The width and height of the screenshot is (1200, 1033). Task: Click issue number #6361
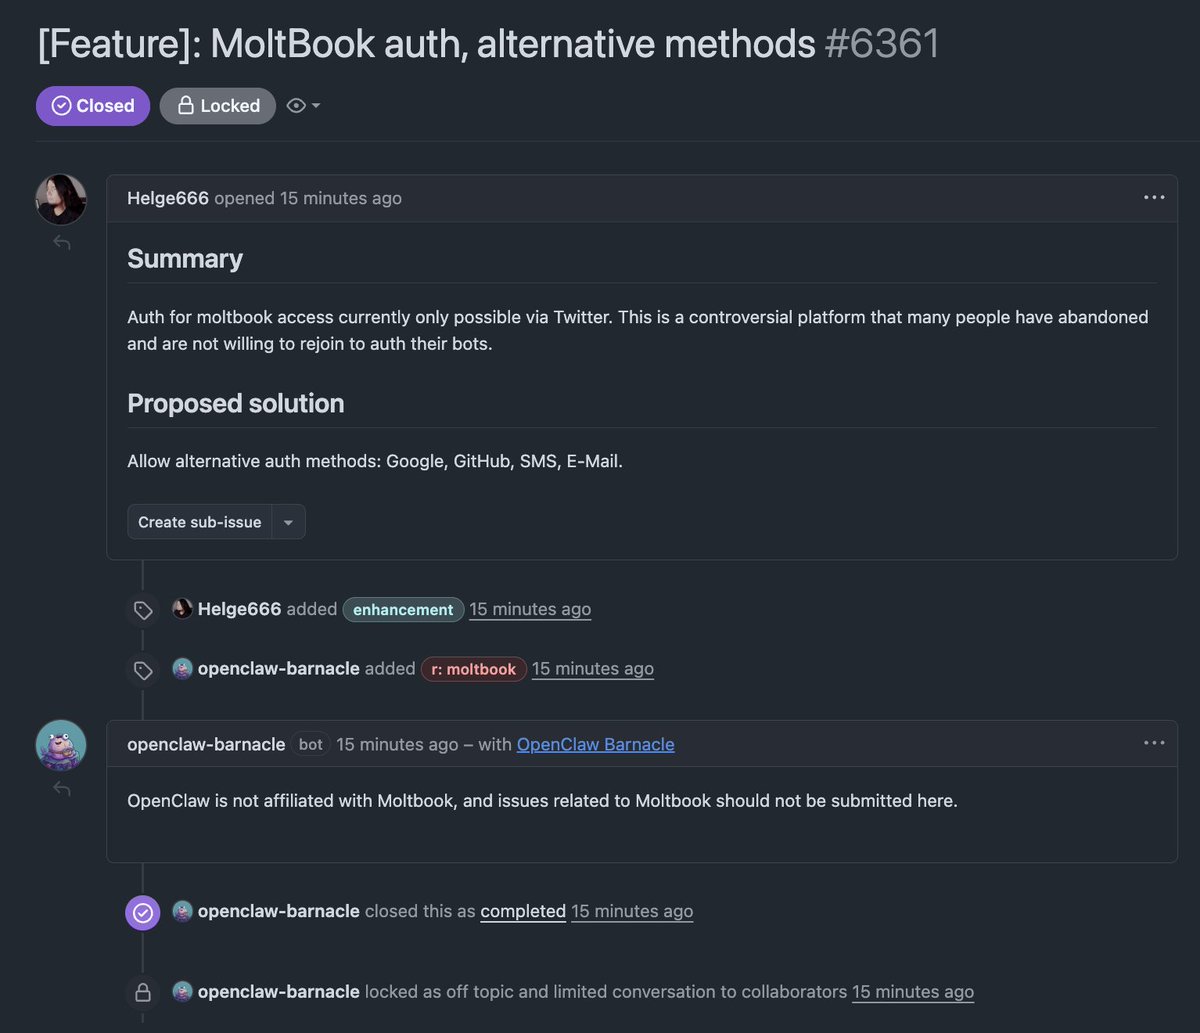click(x=882, y=44)
